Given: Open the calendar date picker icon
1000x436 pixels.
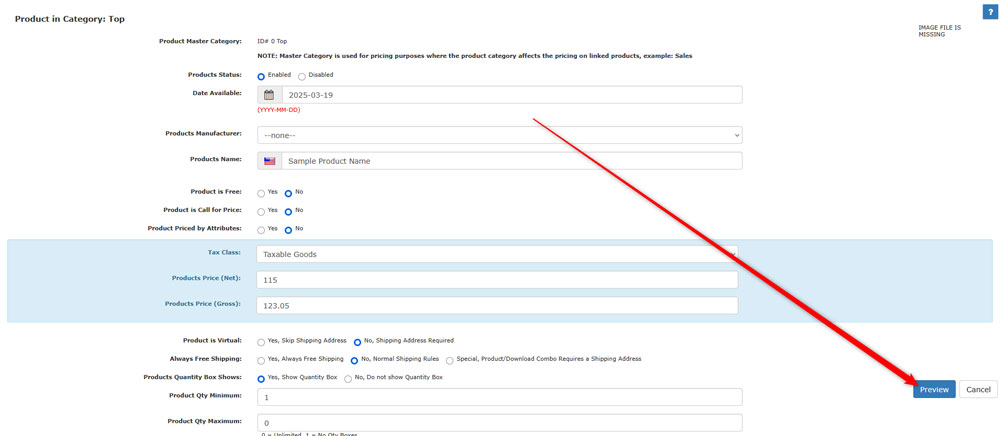Looking at the screenshot, I should [269, 95].
